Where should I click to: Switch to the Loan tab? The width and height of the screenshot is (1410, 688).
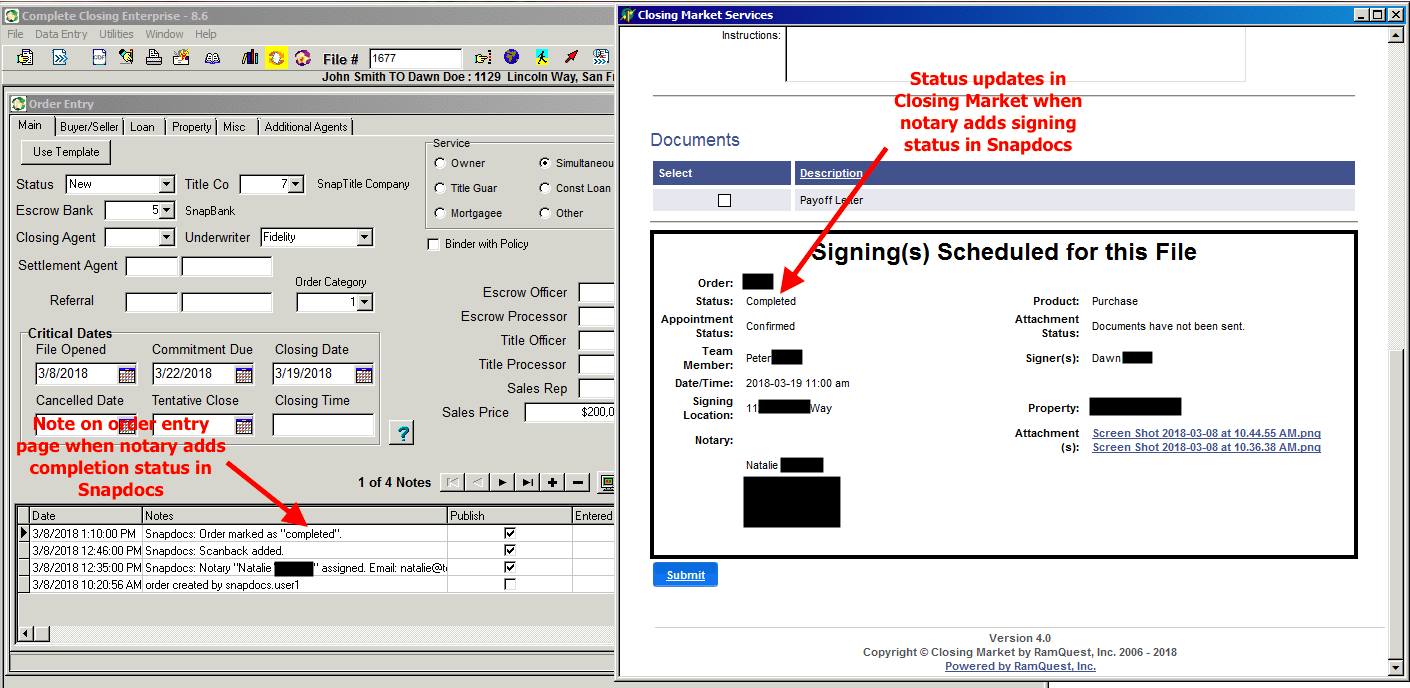142,127
